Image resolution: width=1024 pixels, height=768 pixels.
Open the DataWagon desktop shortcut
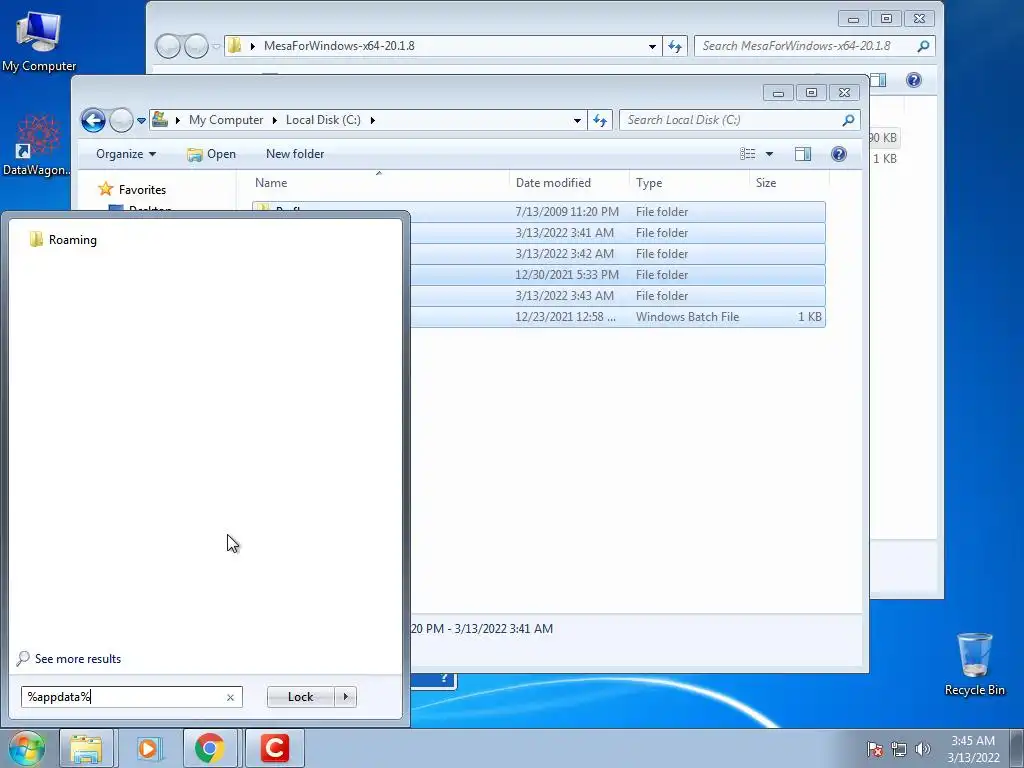36,146
